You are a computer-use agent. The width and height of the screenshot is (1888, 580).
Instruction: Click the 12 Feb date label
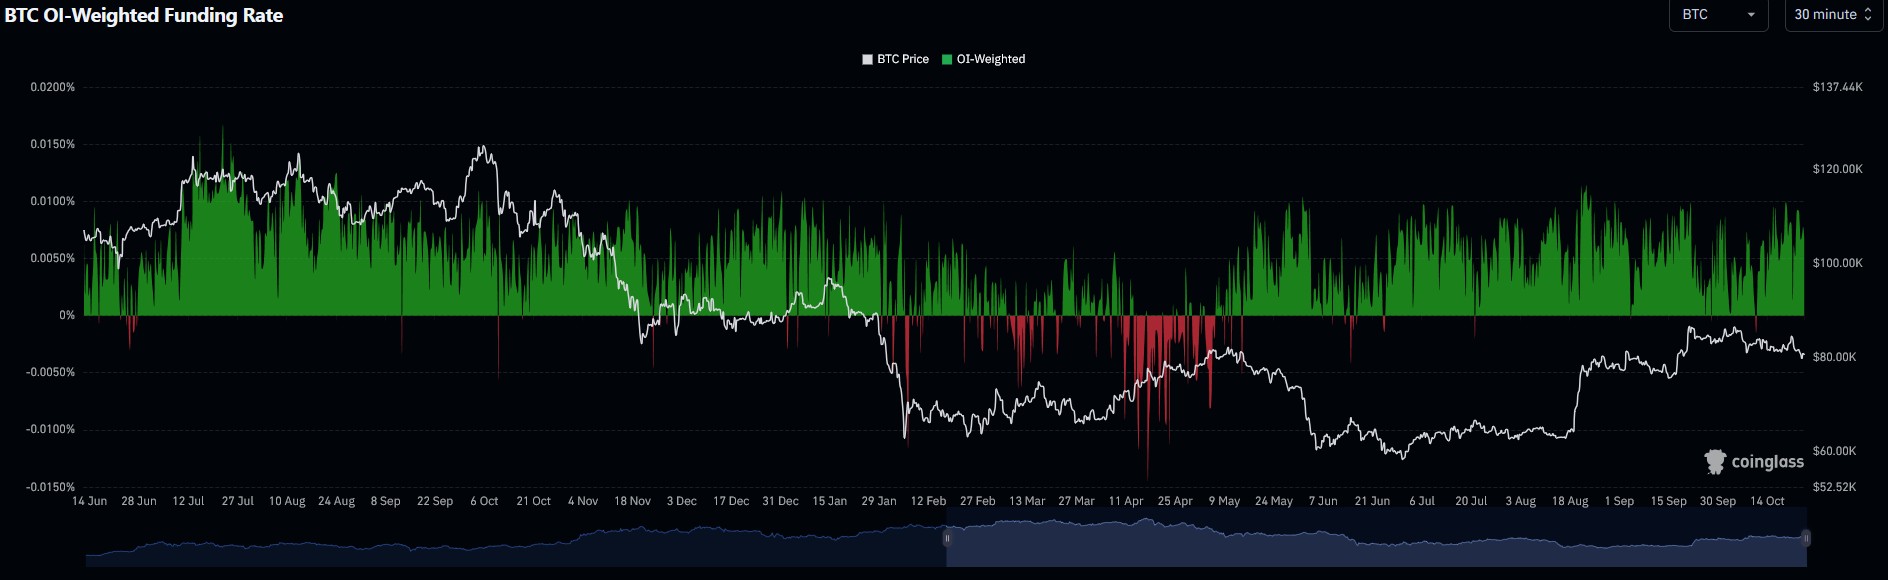pyautogui.click(x=929, y=501)
